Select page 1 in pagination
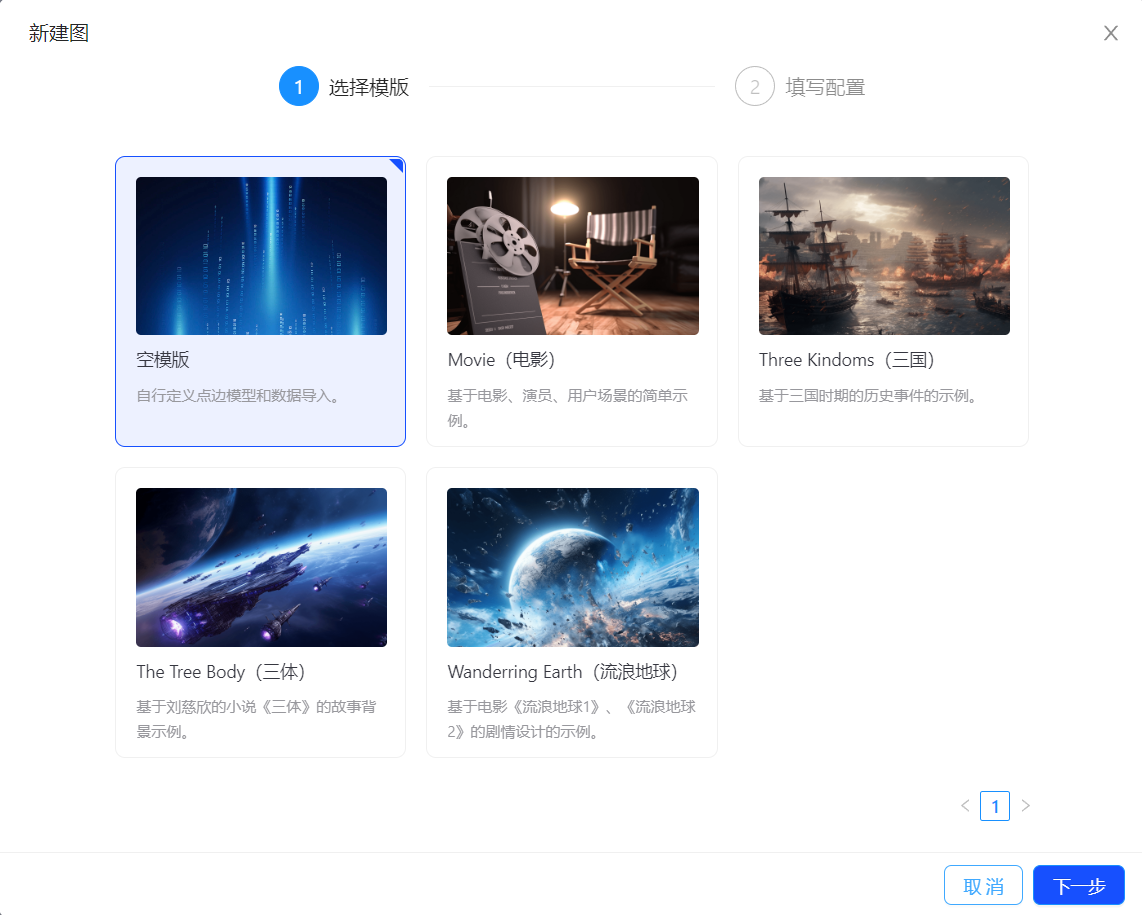1142x915 pixels. coord(995,806)
